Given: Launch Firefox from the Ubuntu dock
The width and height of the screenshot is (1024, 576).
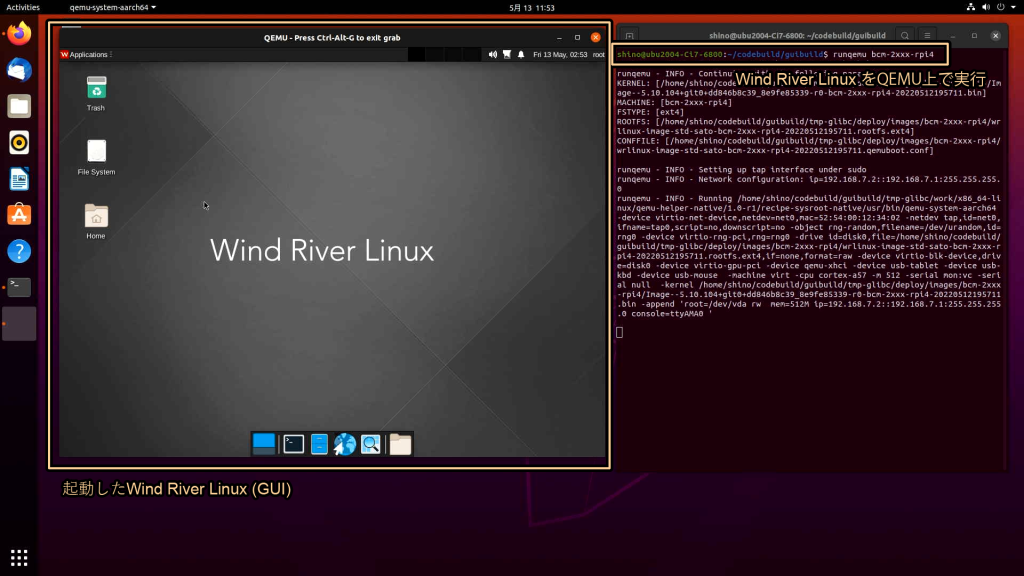Looking at the screenshot, I should 19,34.
